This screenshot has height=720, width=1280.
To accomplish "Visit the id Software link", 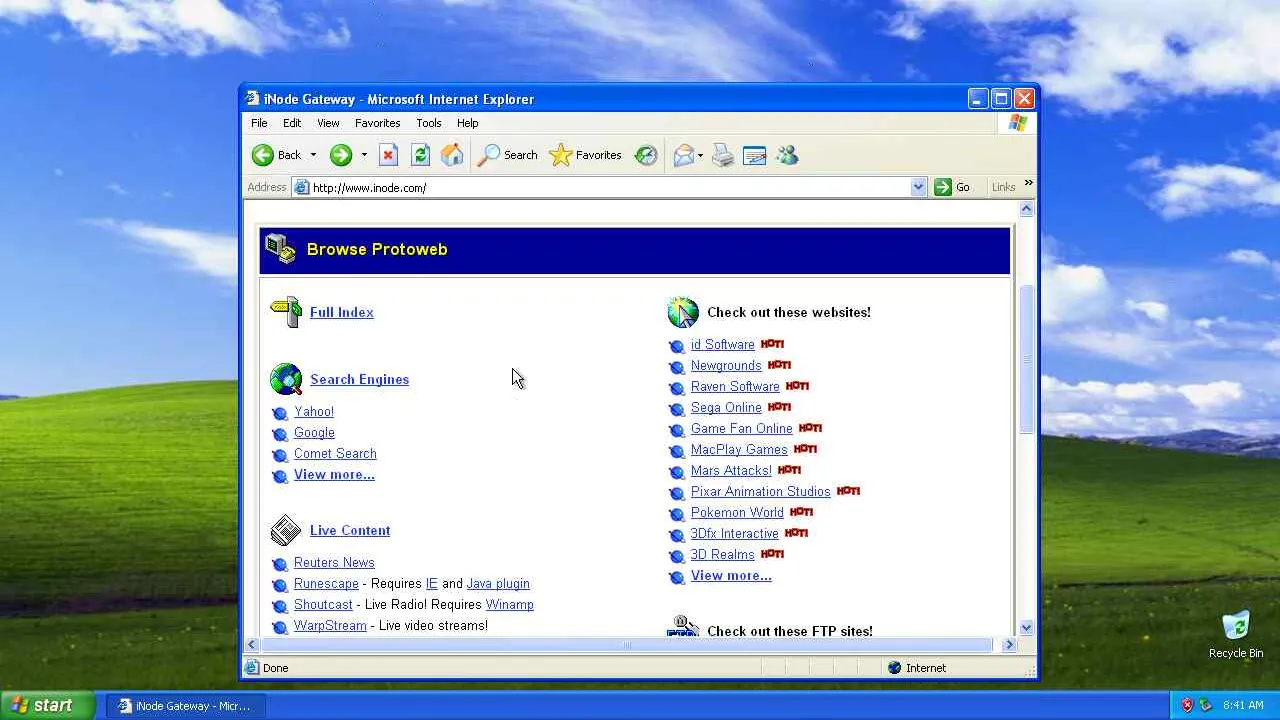I will coord(722,345).
